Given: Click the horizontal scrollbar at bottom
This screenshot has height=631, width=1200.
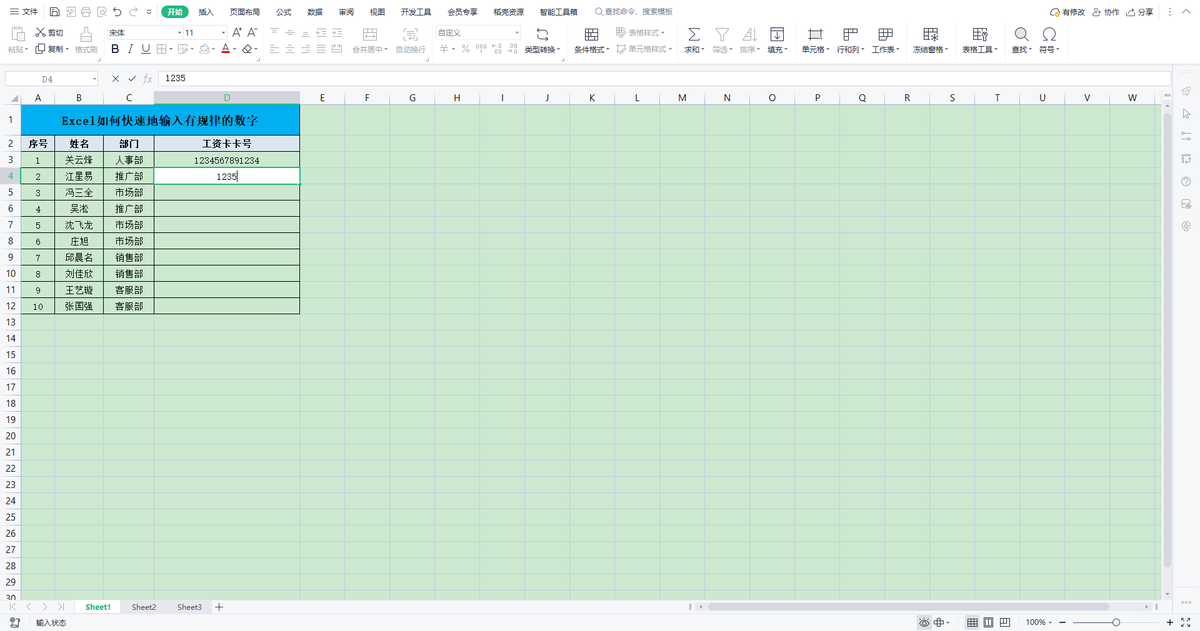Looking at the screenshot, I should pos(910,607).
